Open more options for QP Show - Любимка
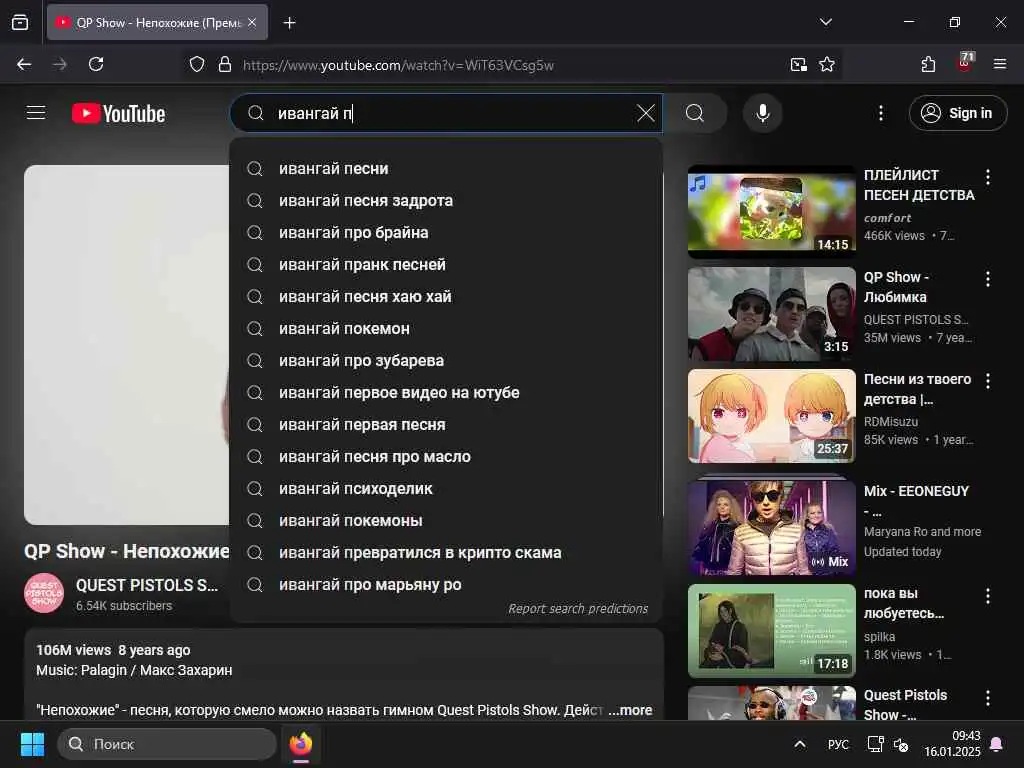1024x768 pixels. pos(987,279)
